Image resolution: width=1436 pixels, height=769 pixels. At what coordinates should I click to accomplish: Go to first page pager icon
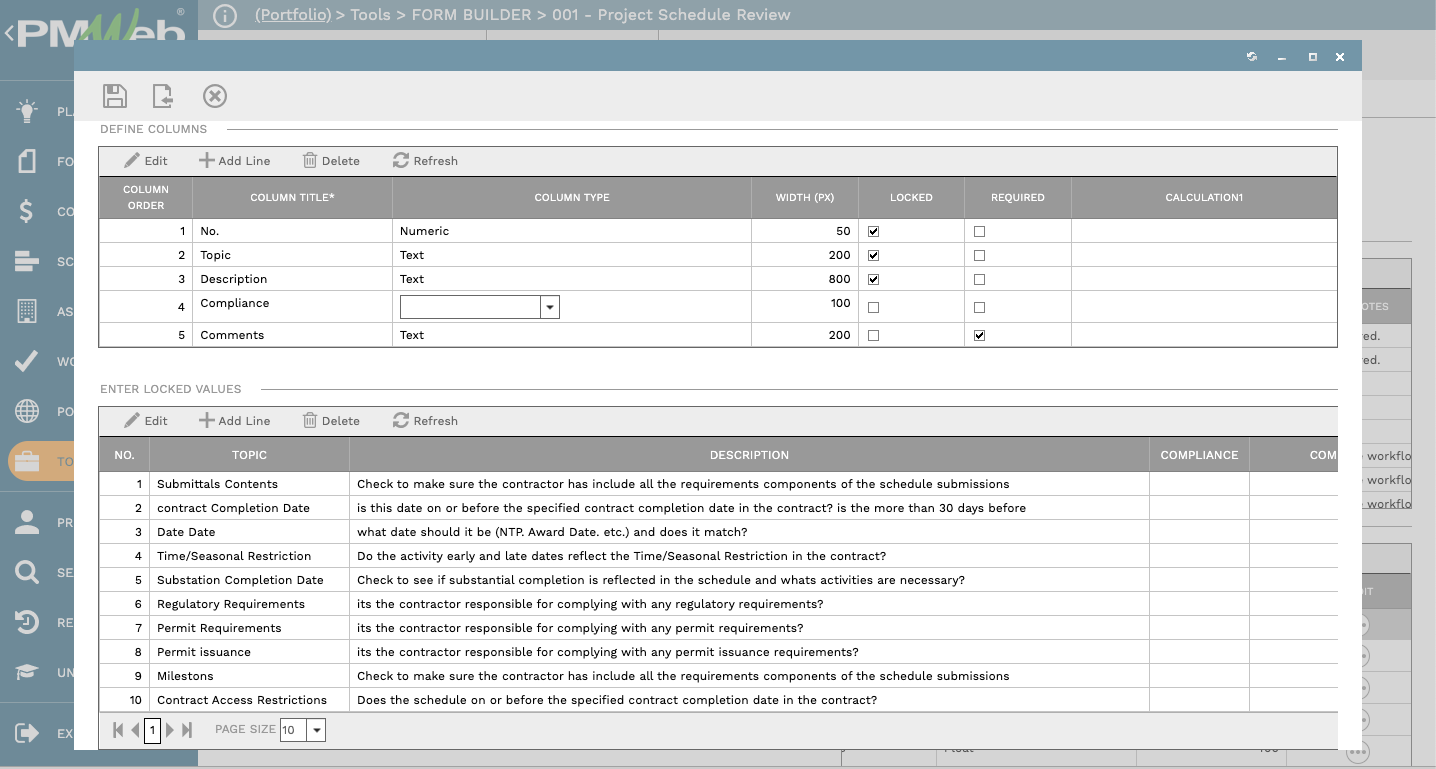tap(118, 730)
